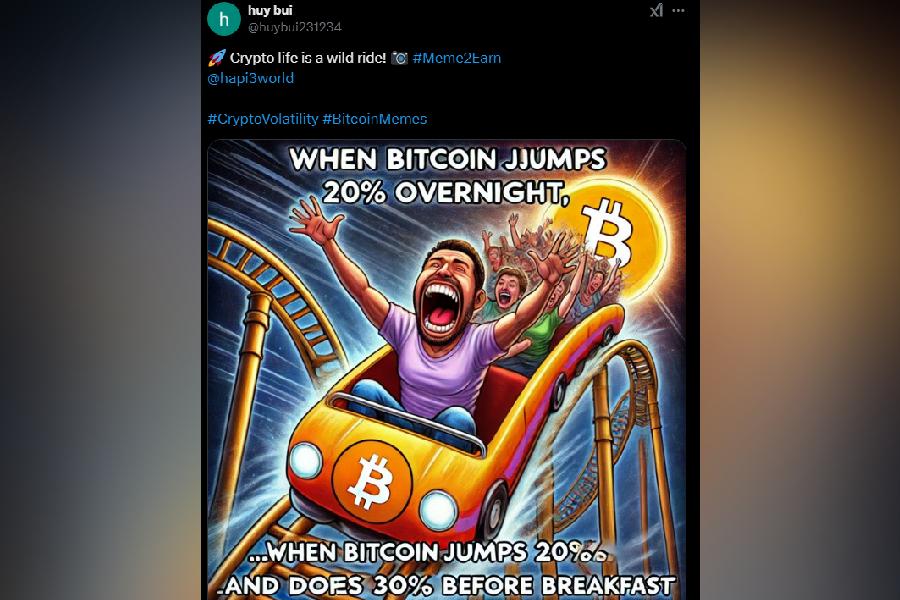This screenshot has width=900, height=600.
Task: Open the #CryptoVolatility hashtag
Action: 262,119
